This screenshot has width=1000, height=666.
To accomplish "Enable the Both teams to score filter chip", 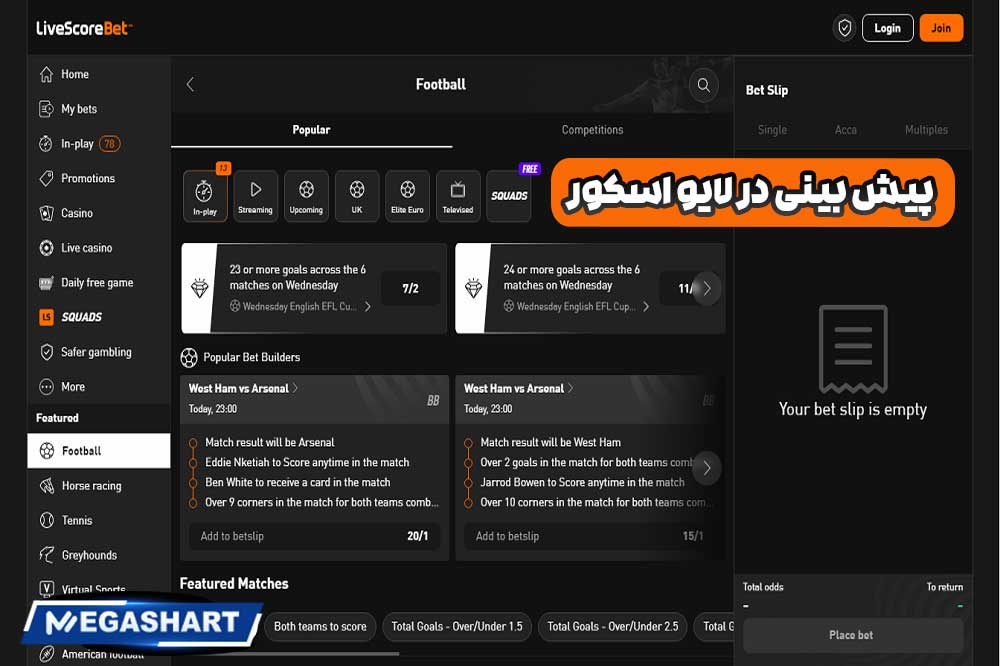I will click(x=319, y=627).
